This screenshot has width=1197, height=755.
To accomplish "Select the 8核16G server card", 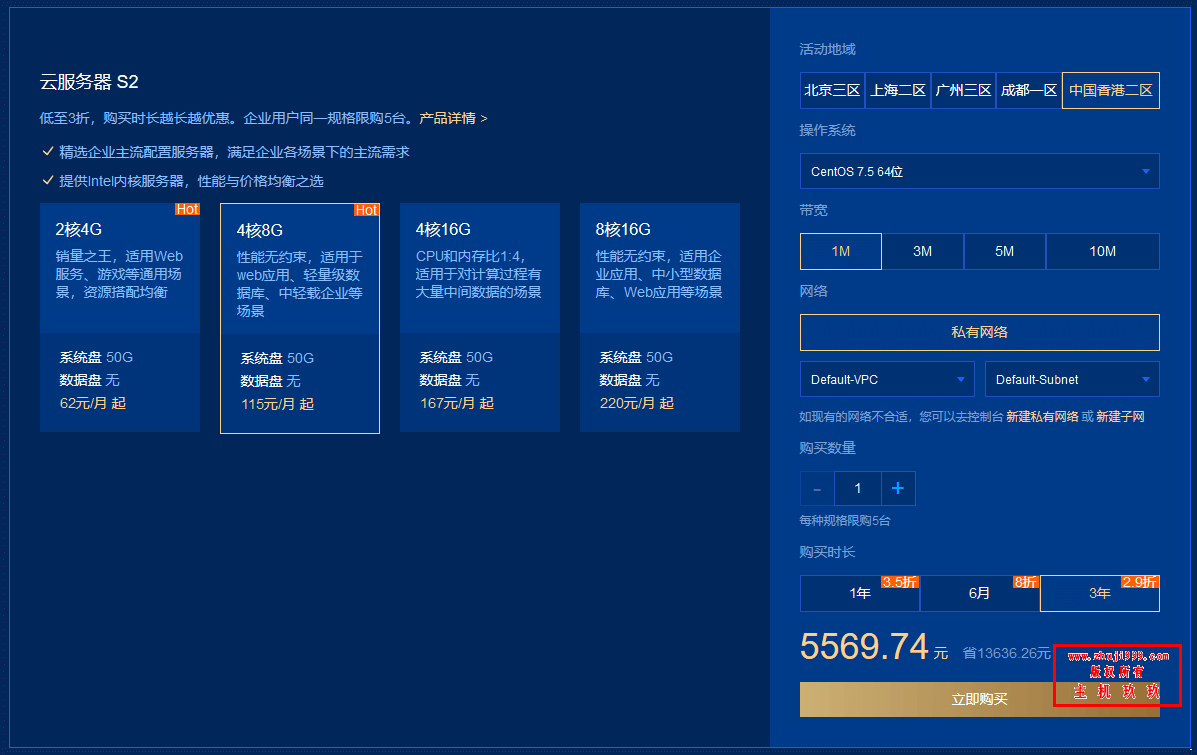I will pyautogui.click(x=660, y=318).
